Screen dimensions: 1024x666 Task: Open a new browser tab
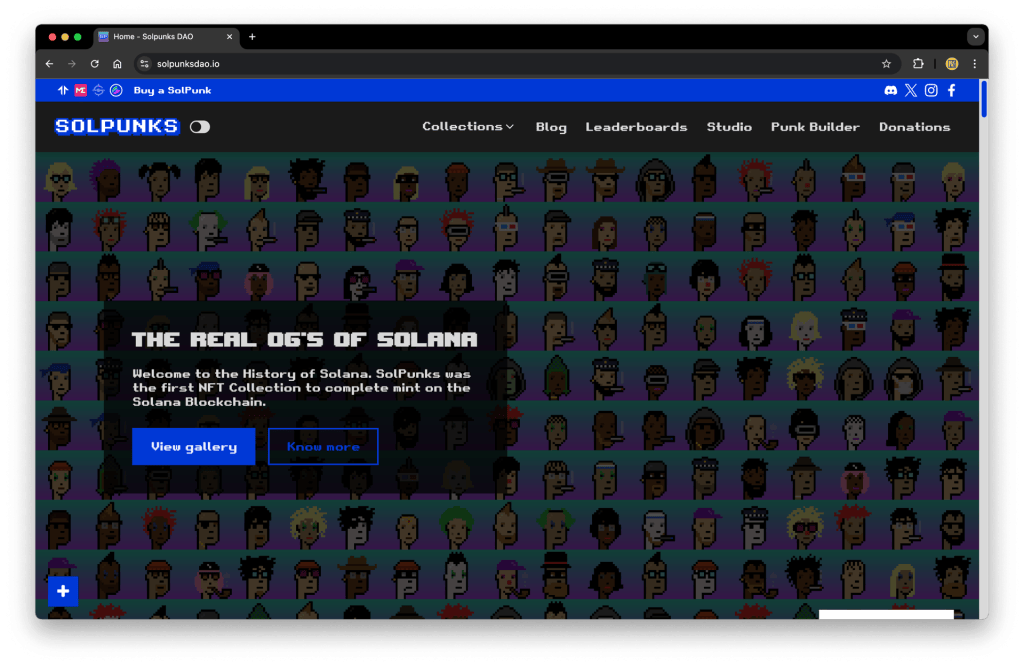tap(252, 37)
